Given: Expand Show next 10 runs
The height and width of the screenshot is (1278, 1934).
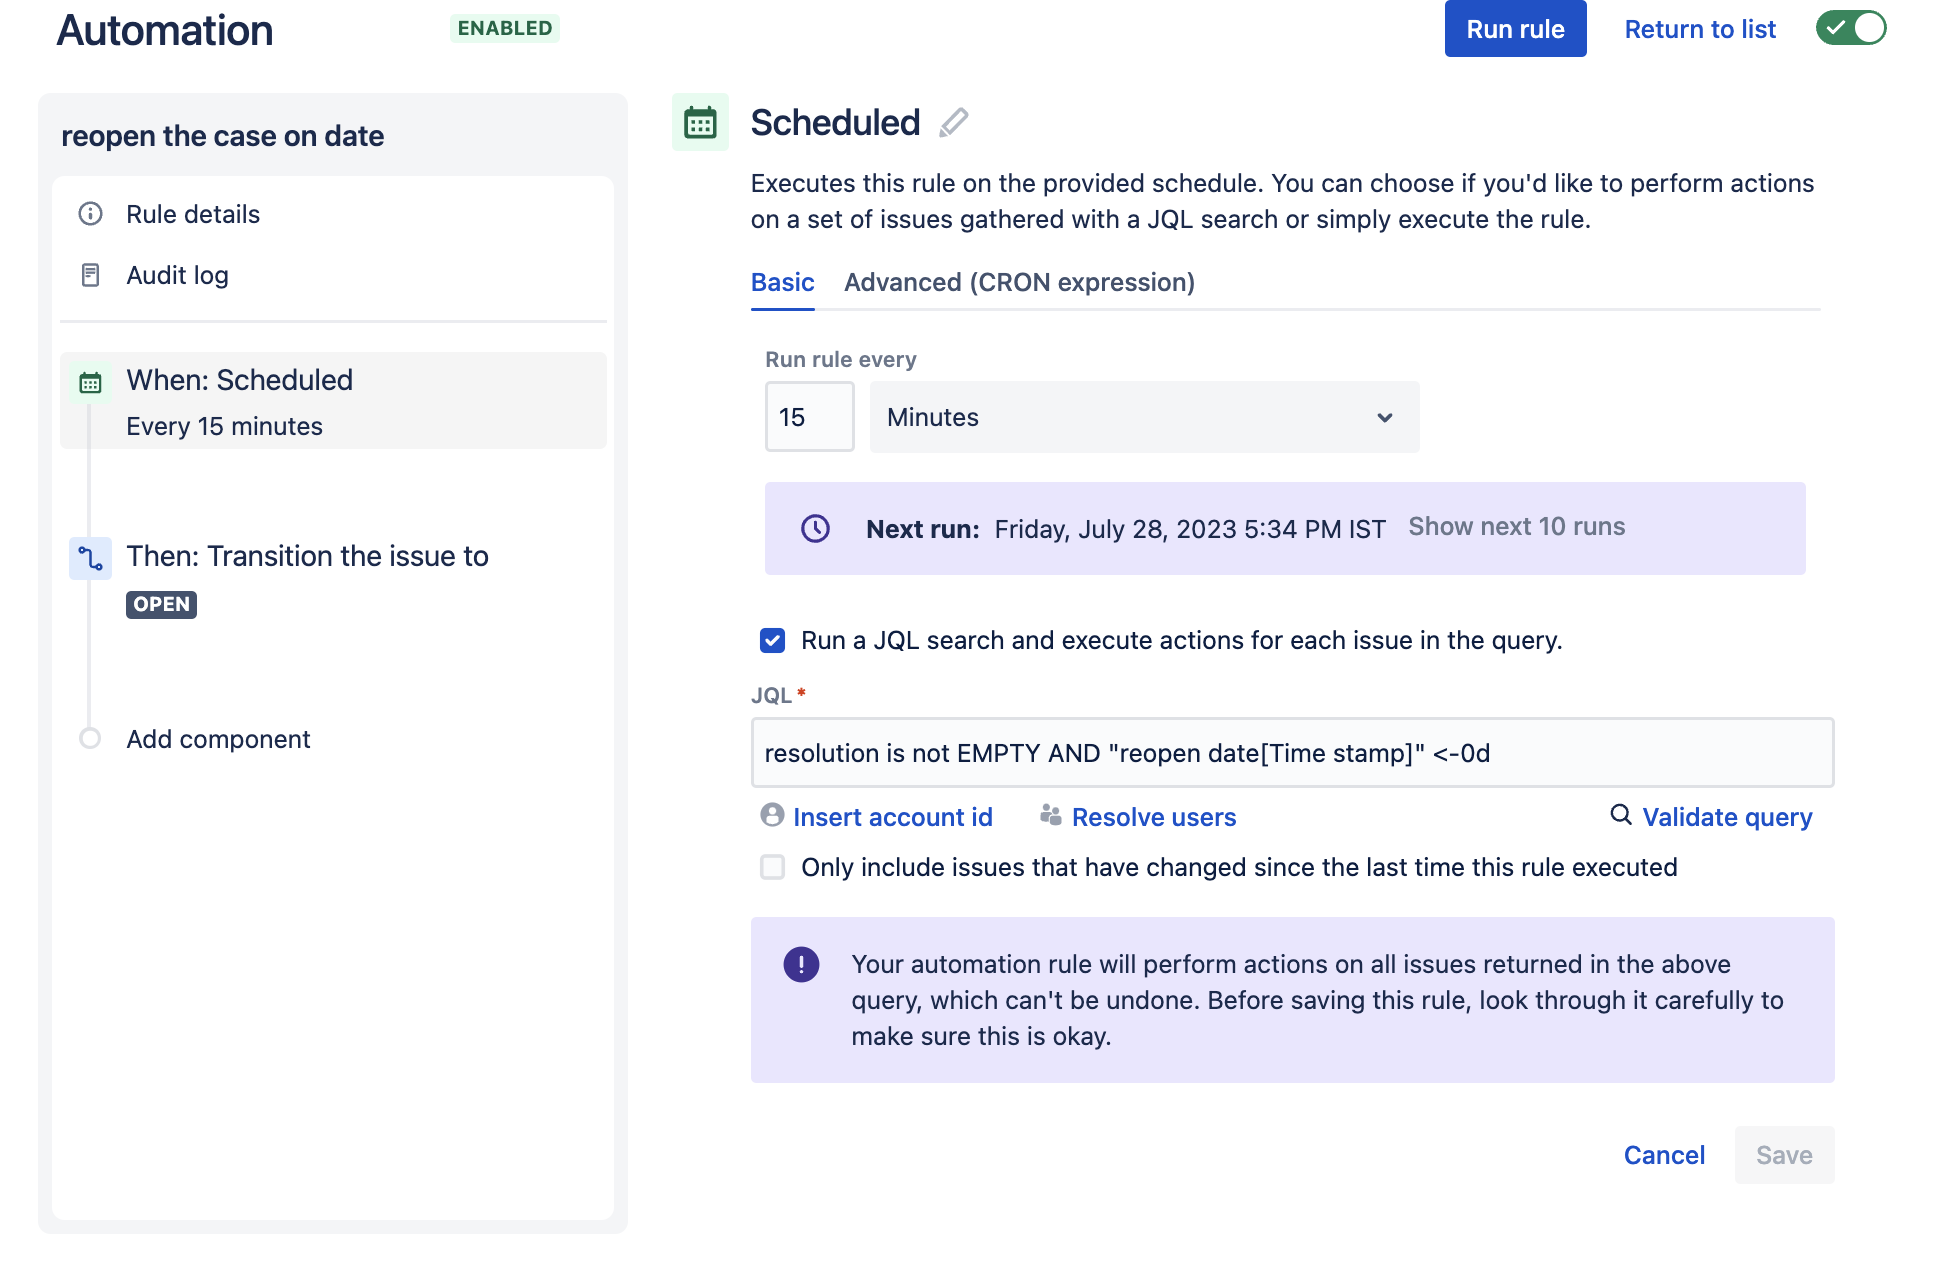Looking at the screenshot, I should coord(1516,527).
